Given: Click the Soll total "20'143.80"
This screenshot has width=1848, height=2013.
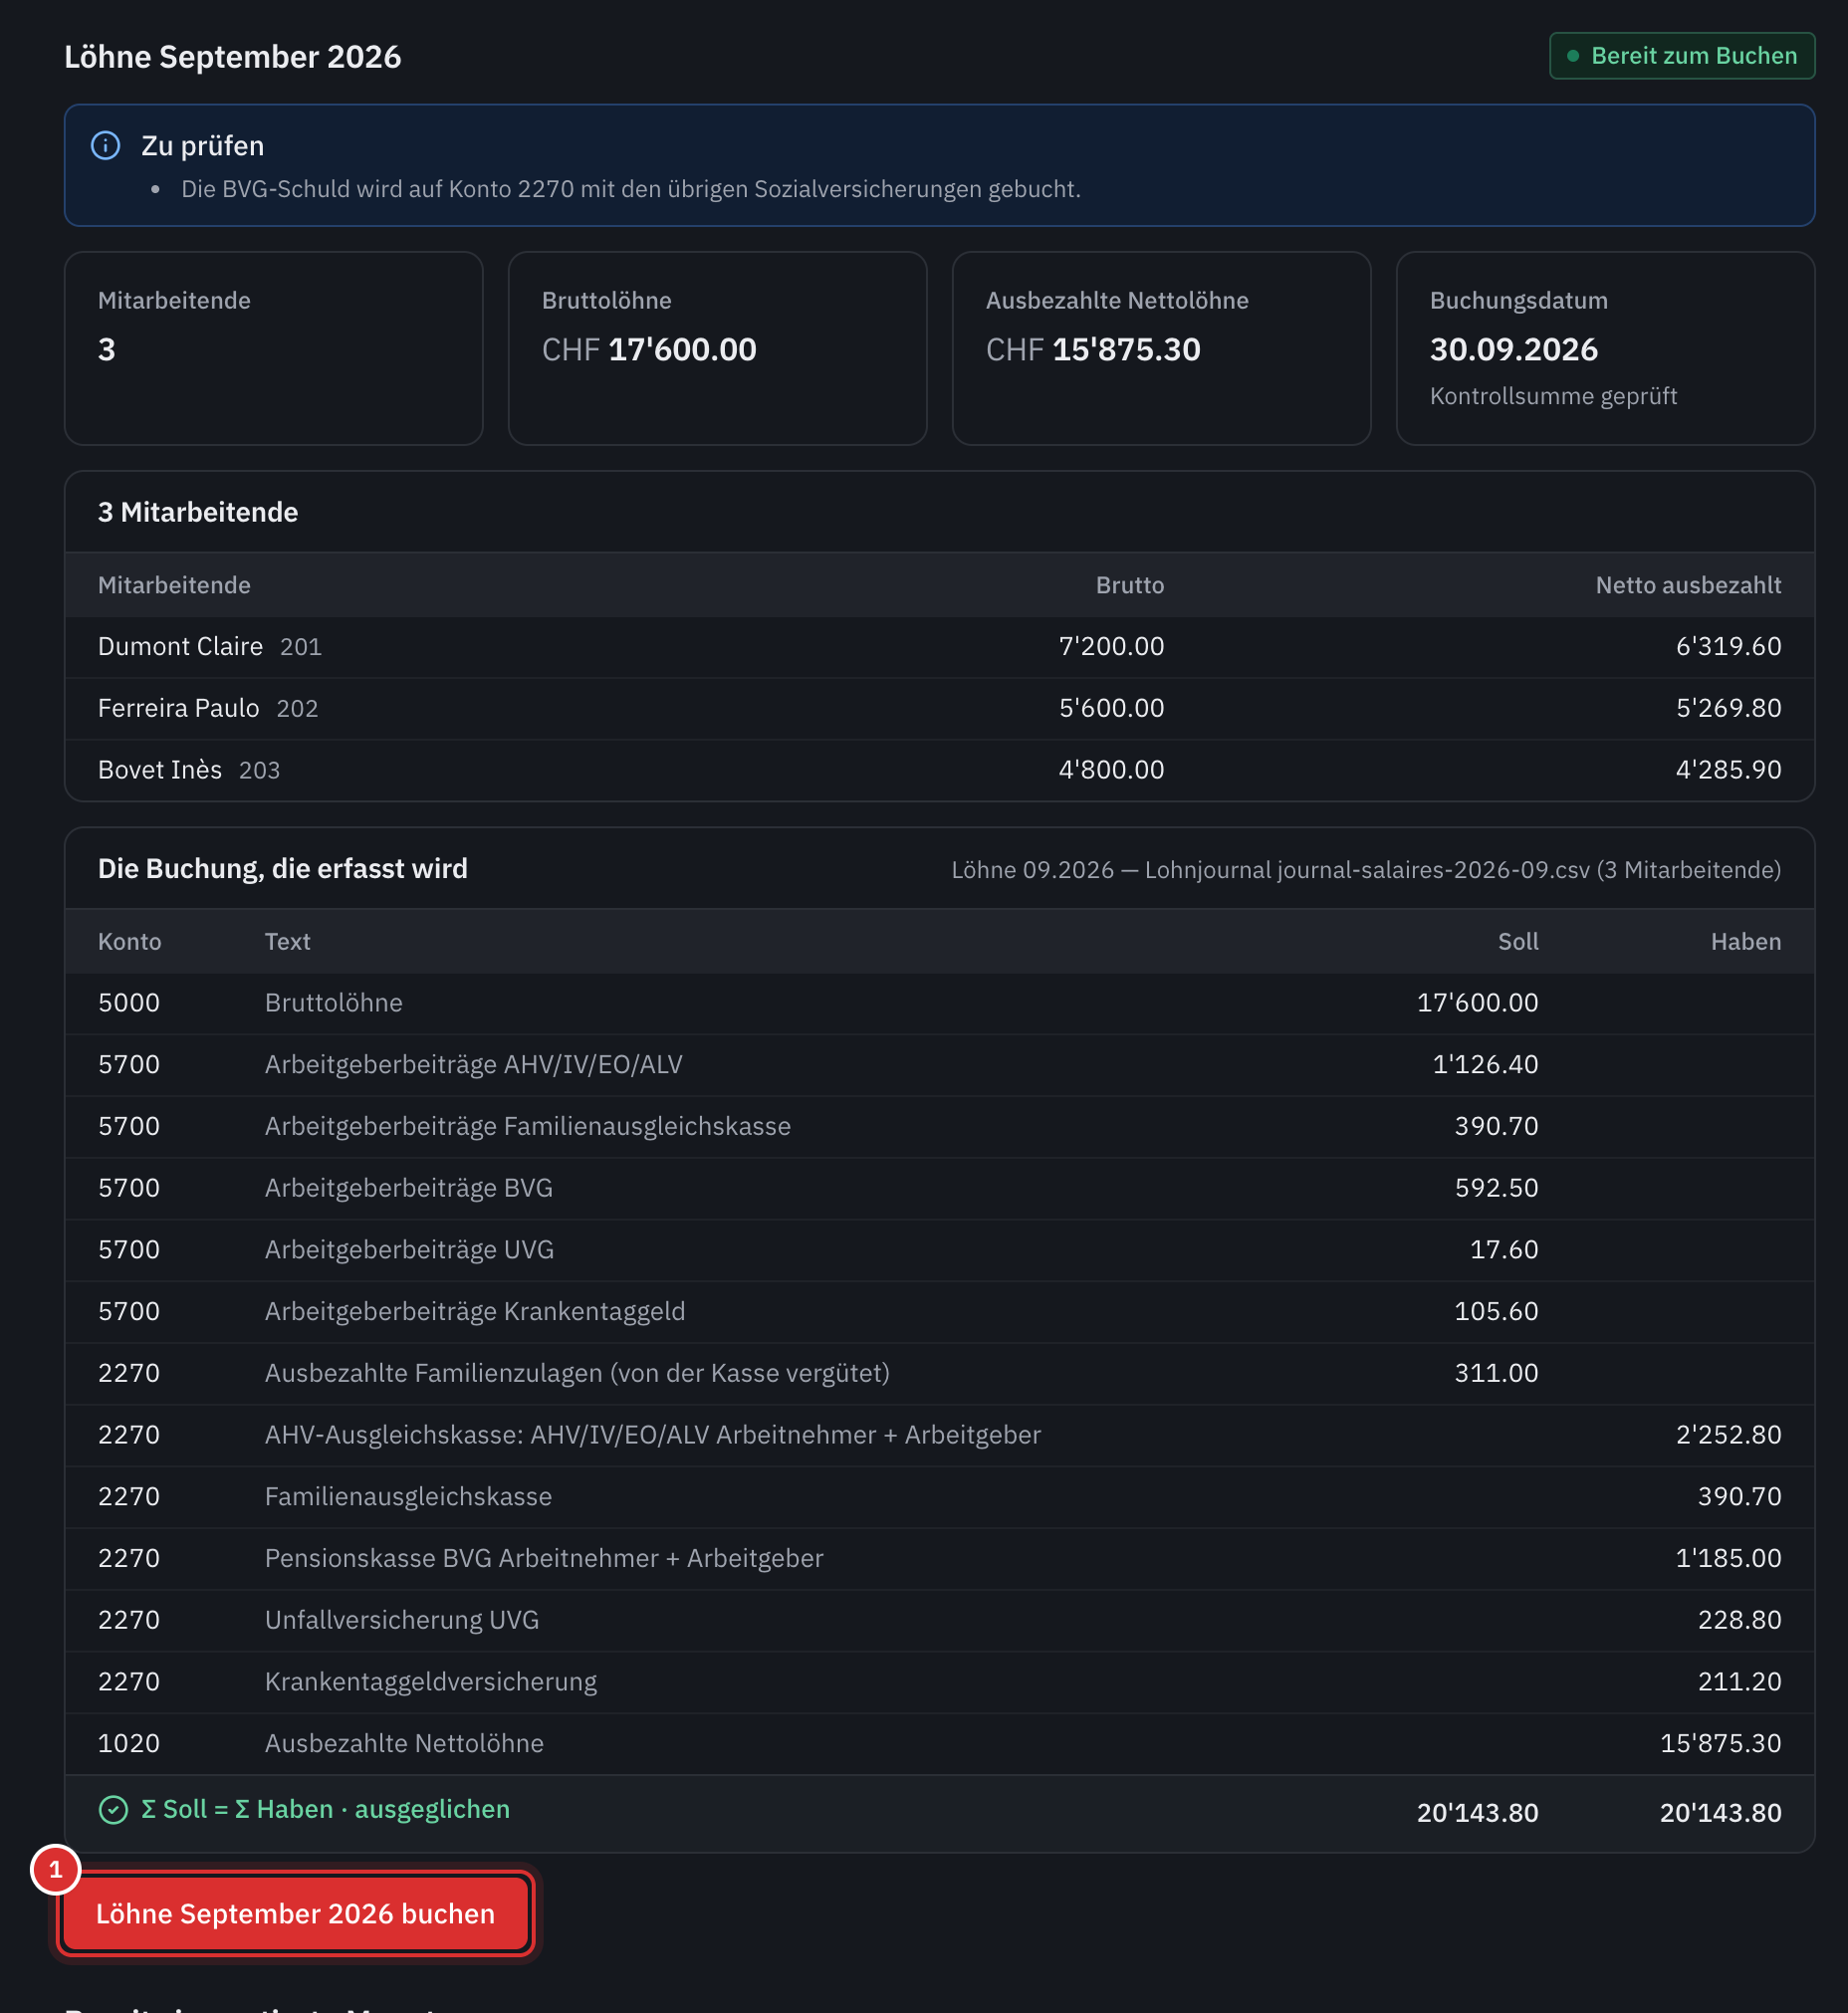Looking at the screenshot, I should [1478, 1813].
